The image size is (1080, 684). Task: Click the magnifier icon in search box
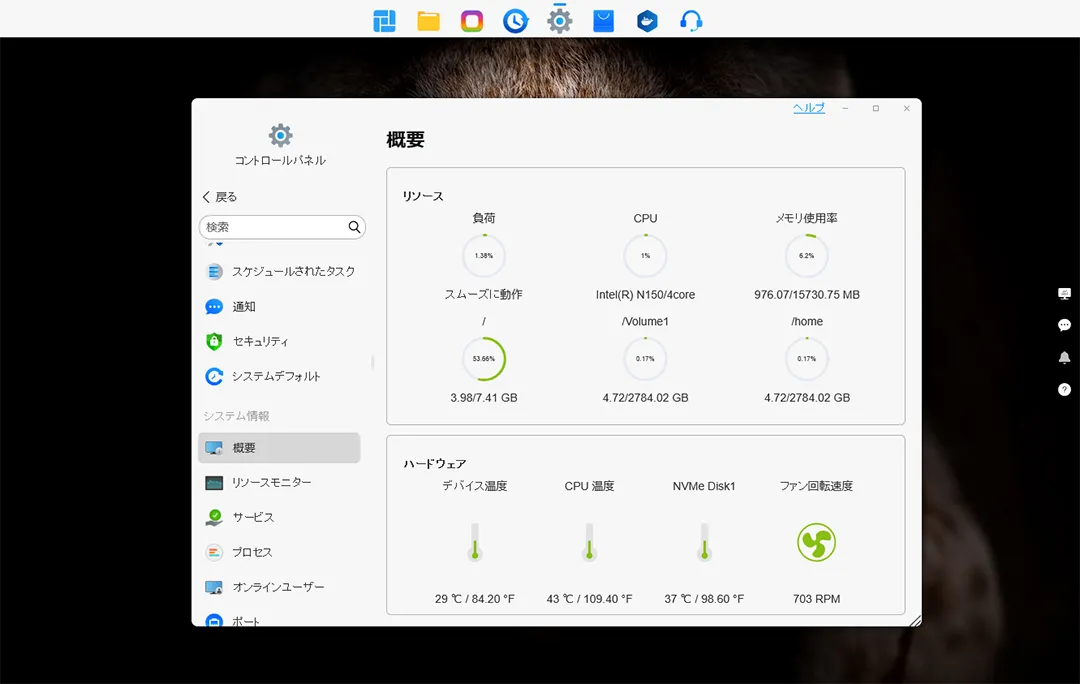point(354,227)
